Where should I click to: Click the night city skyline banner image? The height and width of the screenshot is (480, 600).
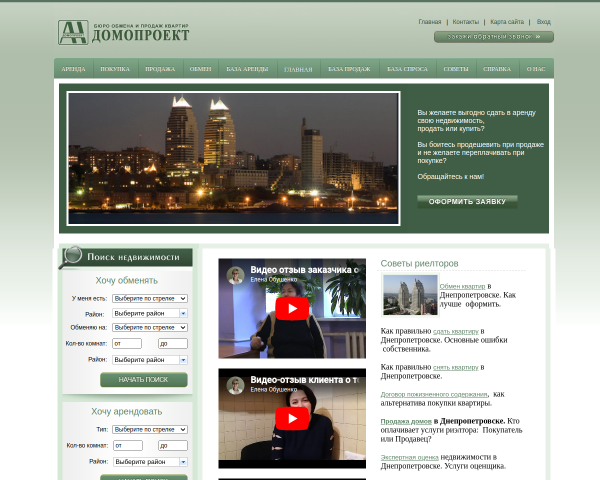(x=233, y=158)
